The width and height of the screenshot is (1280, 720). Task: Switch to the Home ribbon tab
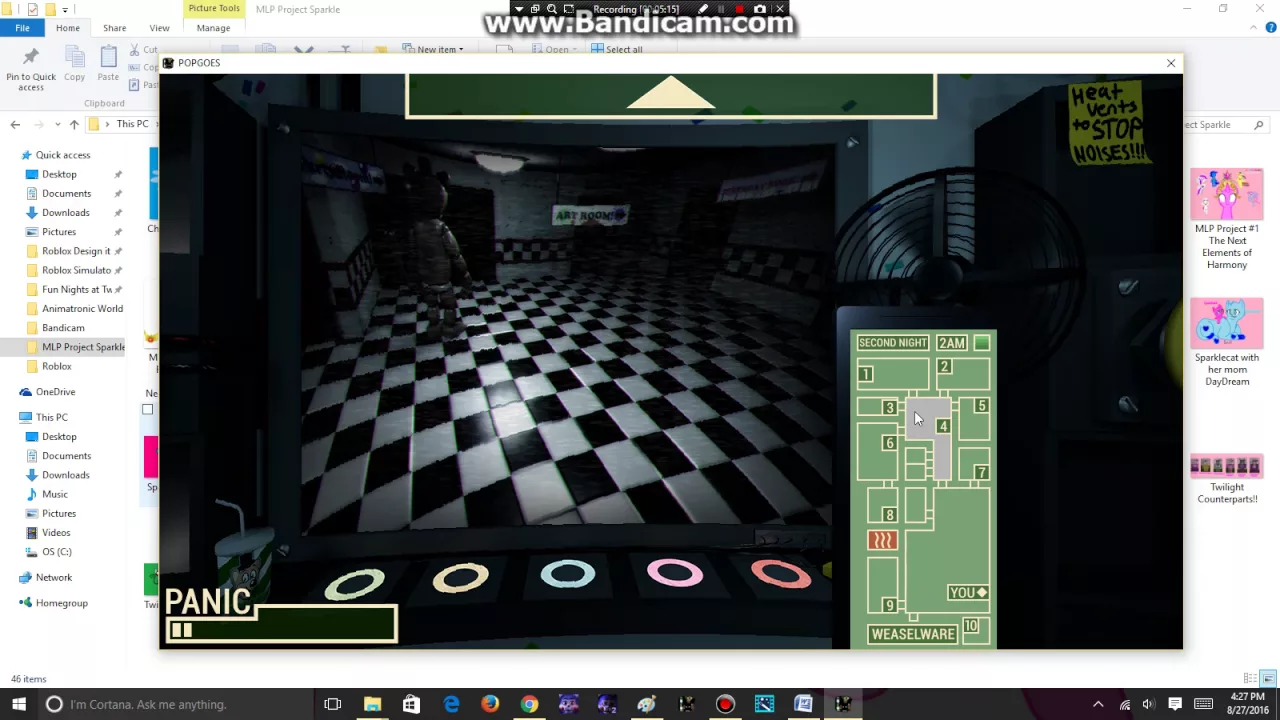[x=68, y=28]
